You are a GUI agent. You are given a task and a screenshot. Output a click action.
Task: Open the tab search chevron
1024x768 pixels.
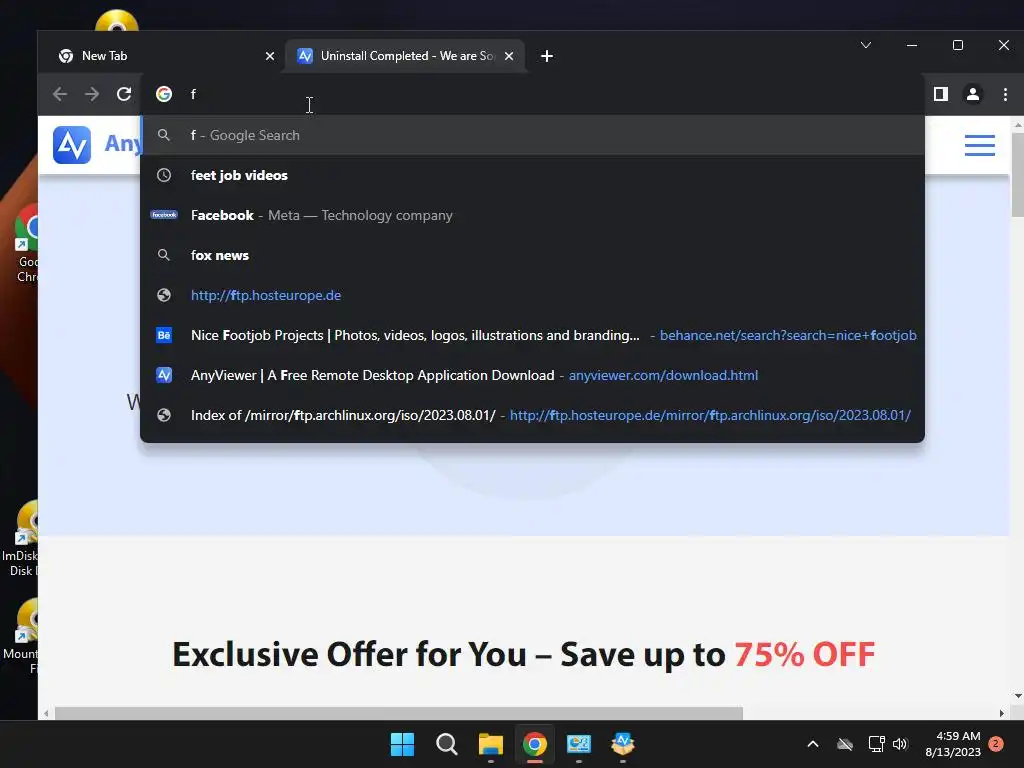pos(866,45)
